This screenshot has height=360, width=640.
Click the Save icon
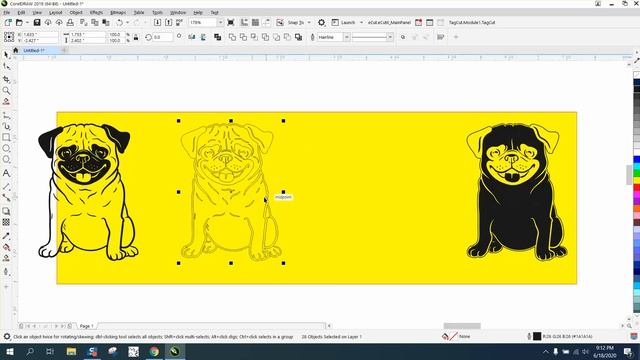[x=37, y=22]
